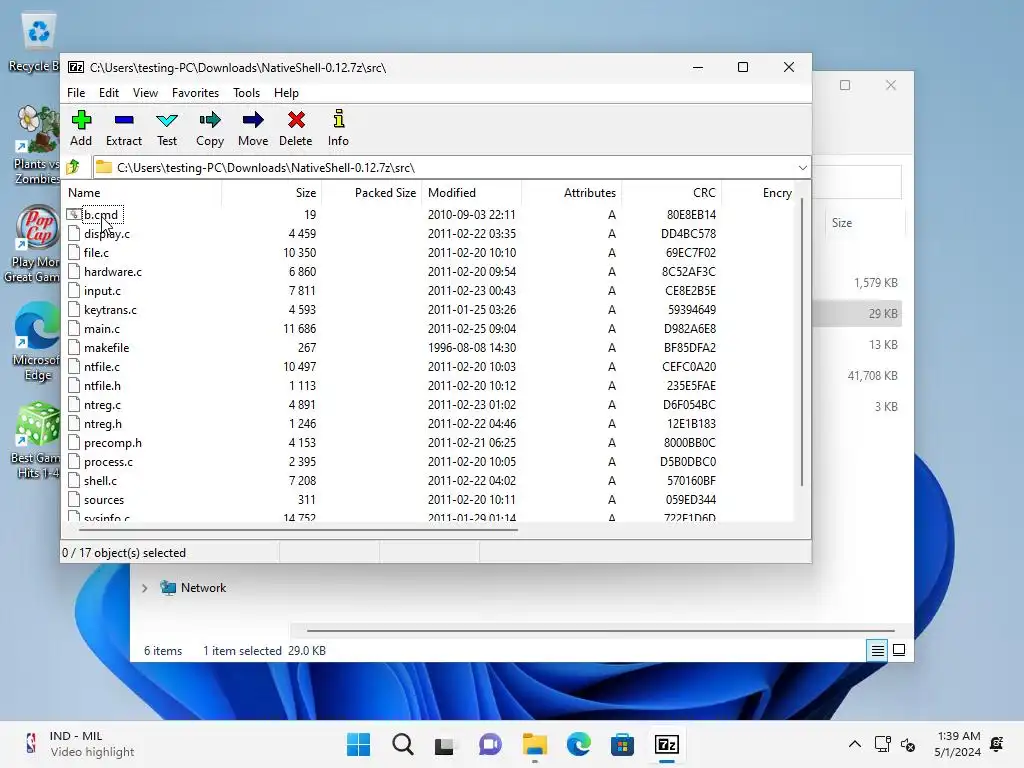The image size is (1024, 768).
Task: Select the input.c file
Action: (x=102, y=291)
